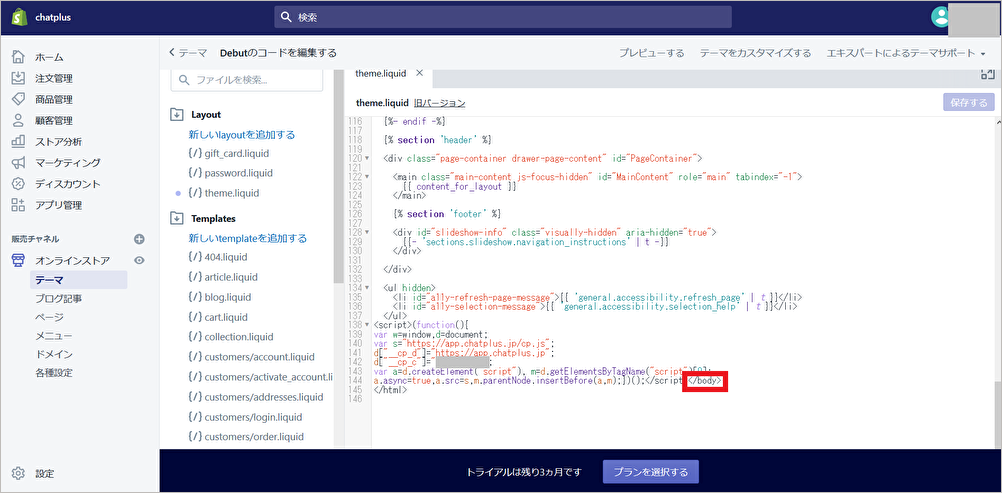Open ブログ記事 in the sidebar
Viewport: 1002px width, 493px height.
[x=58, y=299]
